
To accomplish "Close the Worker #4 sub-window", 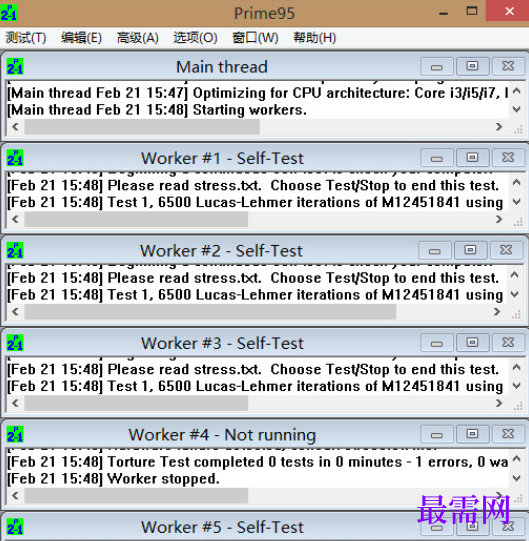I will point(508,434).
